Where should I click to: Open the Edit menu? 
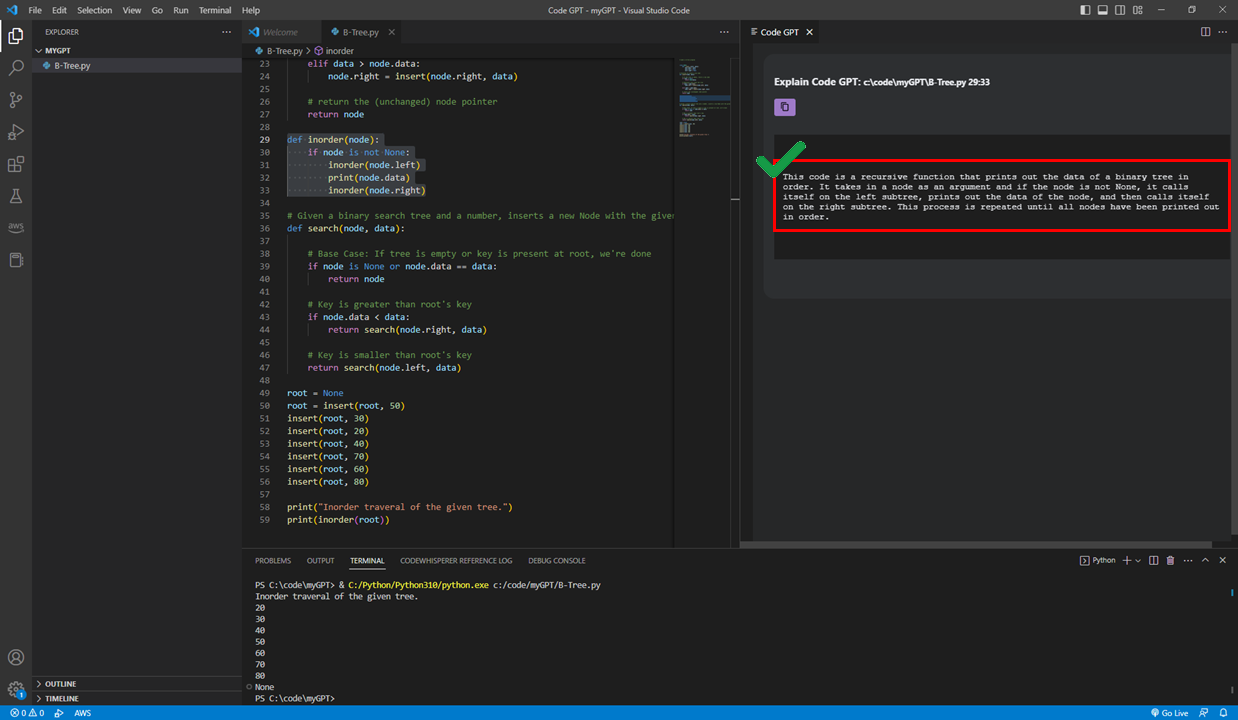[x=60, y=10]
